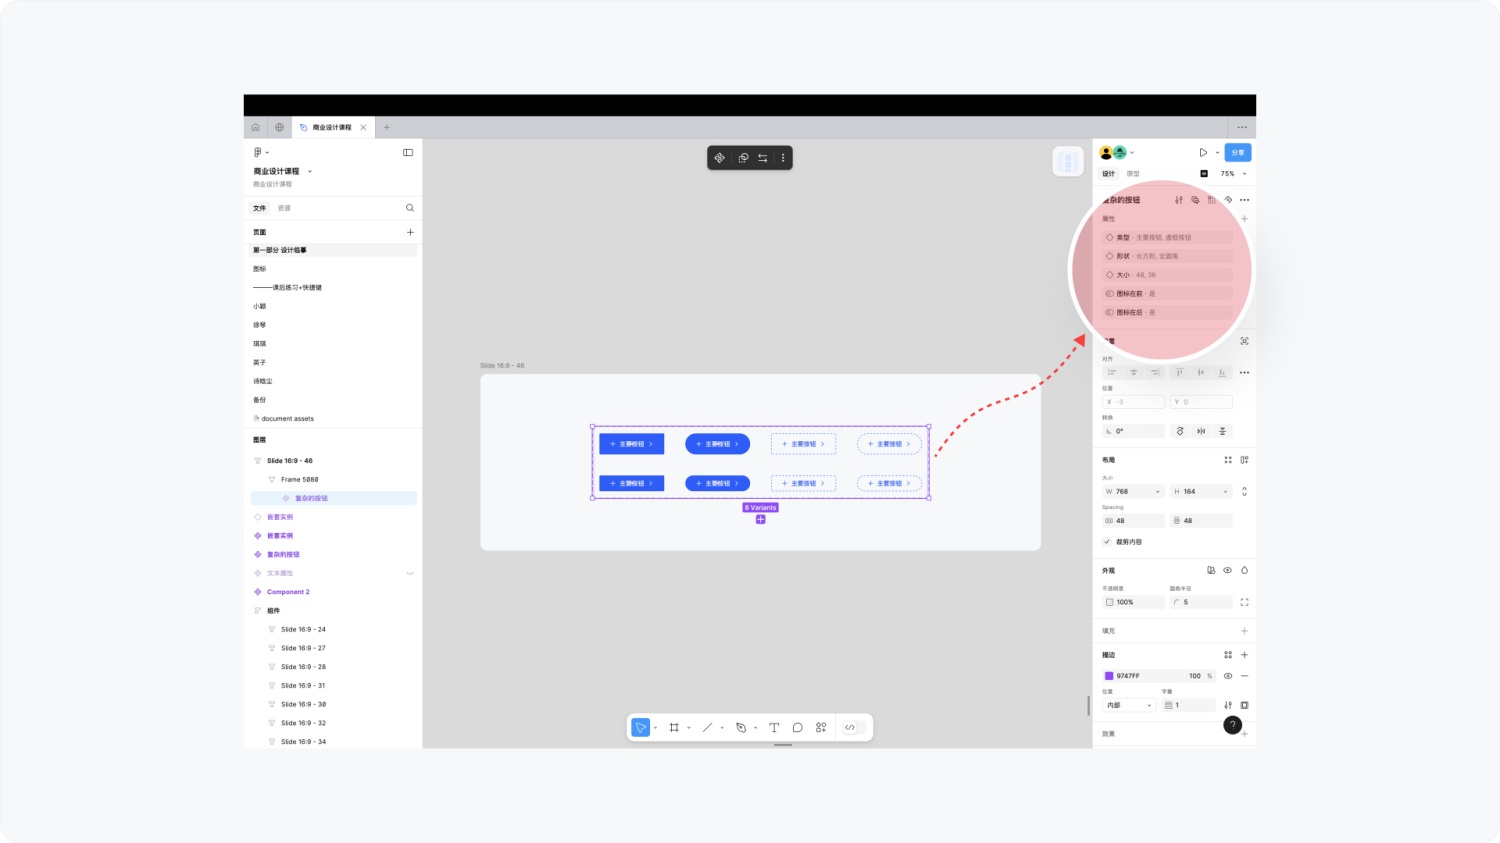Toggle stroke visibility eye icon
Viewport: 1500px width, 843px height.
(1228, 676)
